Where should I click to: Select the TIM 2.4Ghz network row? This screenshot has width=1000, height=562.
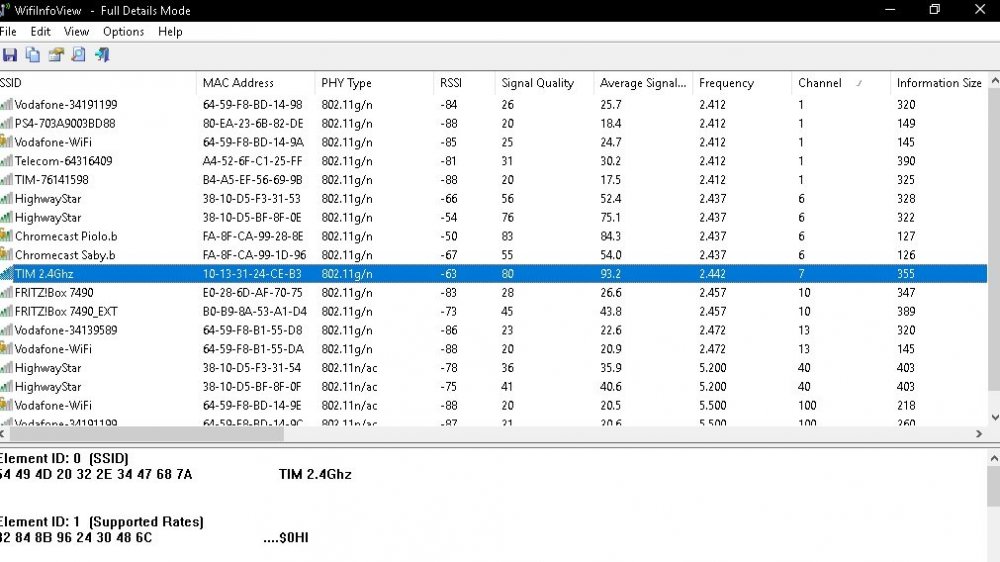[494, 274]
